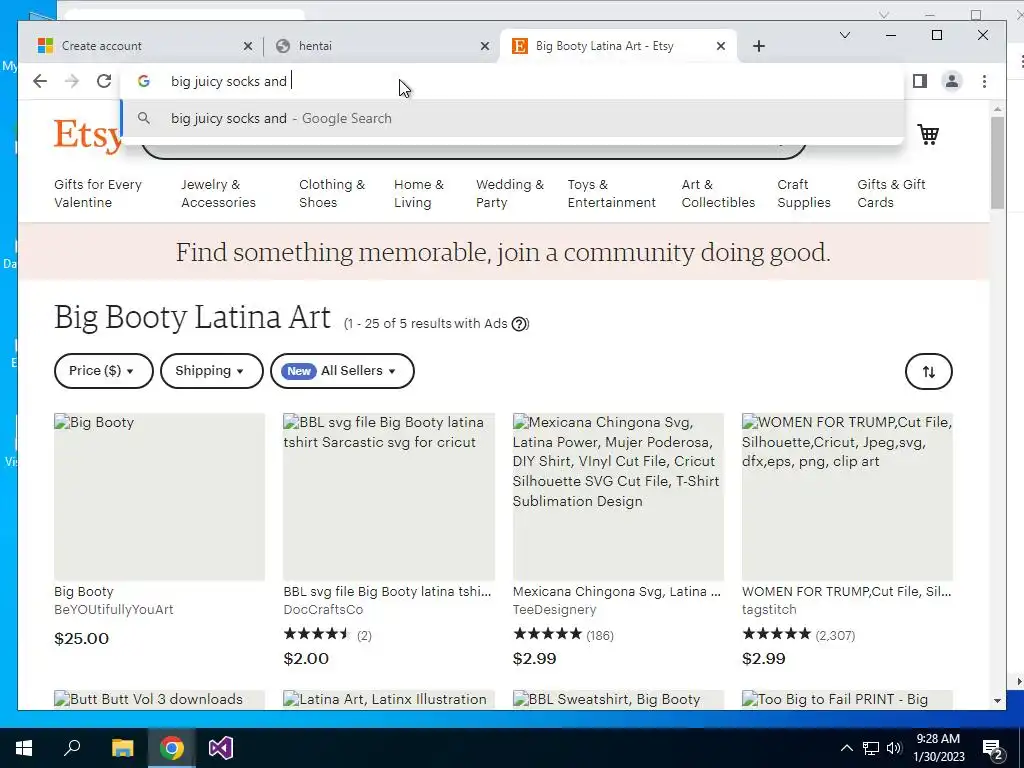Click the Ads question mark help icon
This screenshot has height=768, width=1024.
pyautogui.click(x=519, y=324)
